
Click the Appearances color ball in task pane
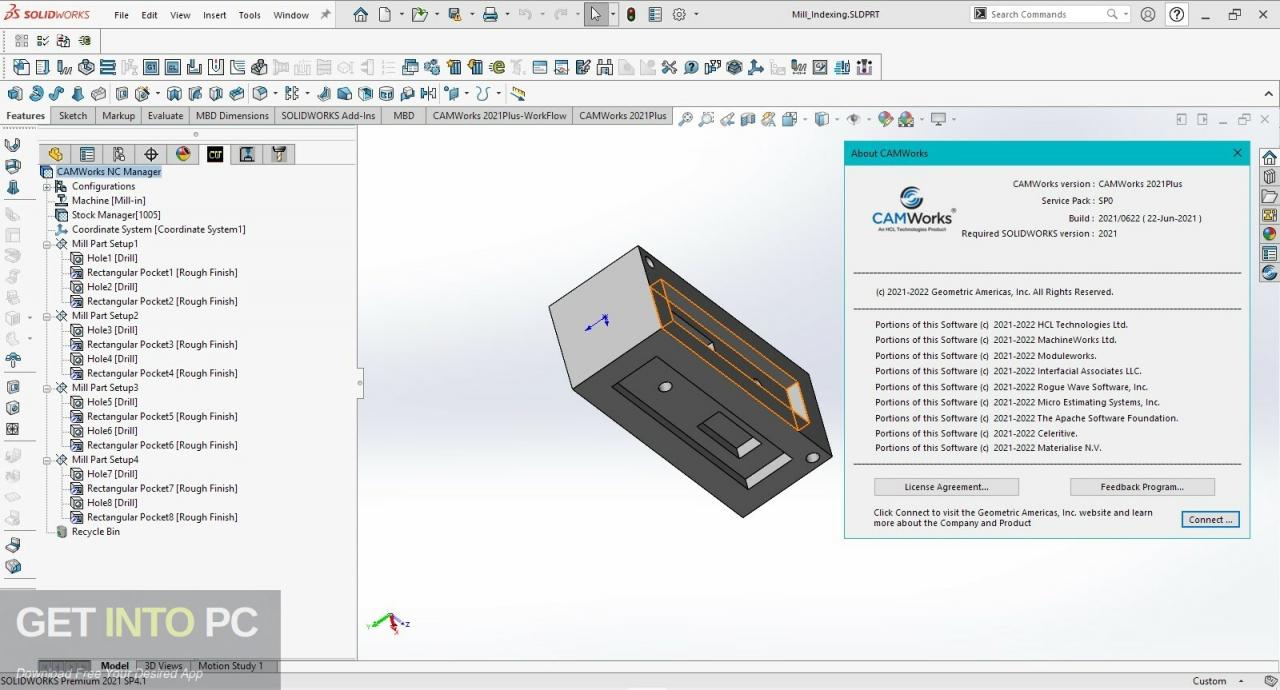click(x=1269, y=234)
